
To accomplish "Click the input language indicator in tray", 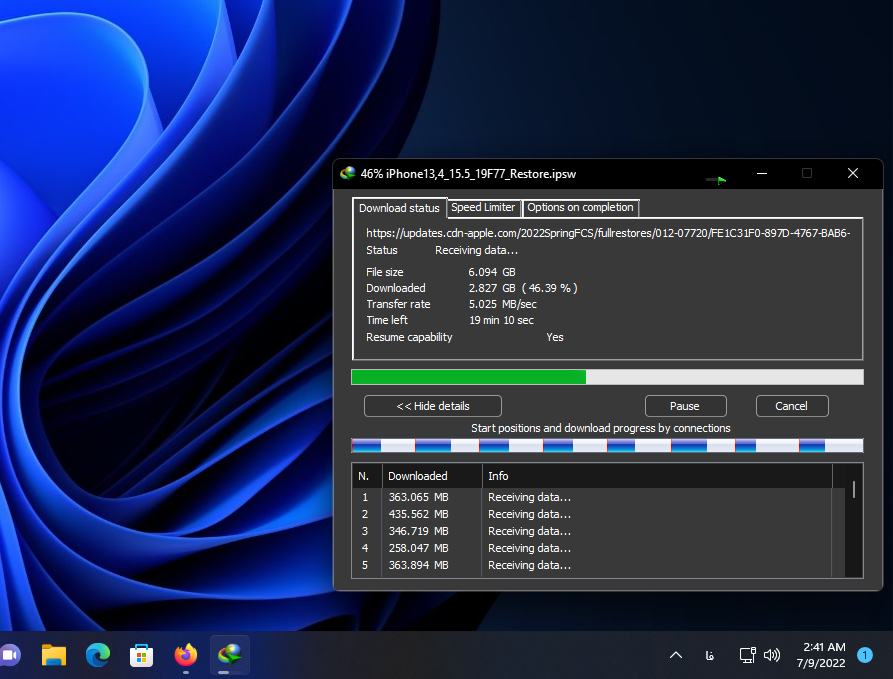I will 710,656.
